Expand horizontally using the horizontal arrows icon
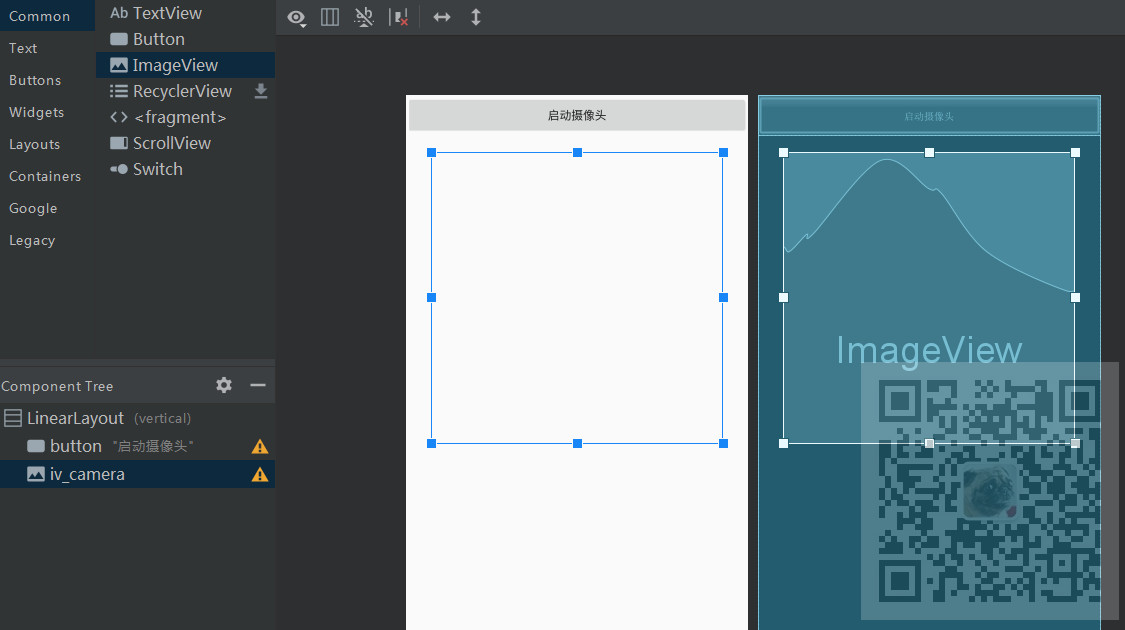 coord(442,17)
